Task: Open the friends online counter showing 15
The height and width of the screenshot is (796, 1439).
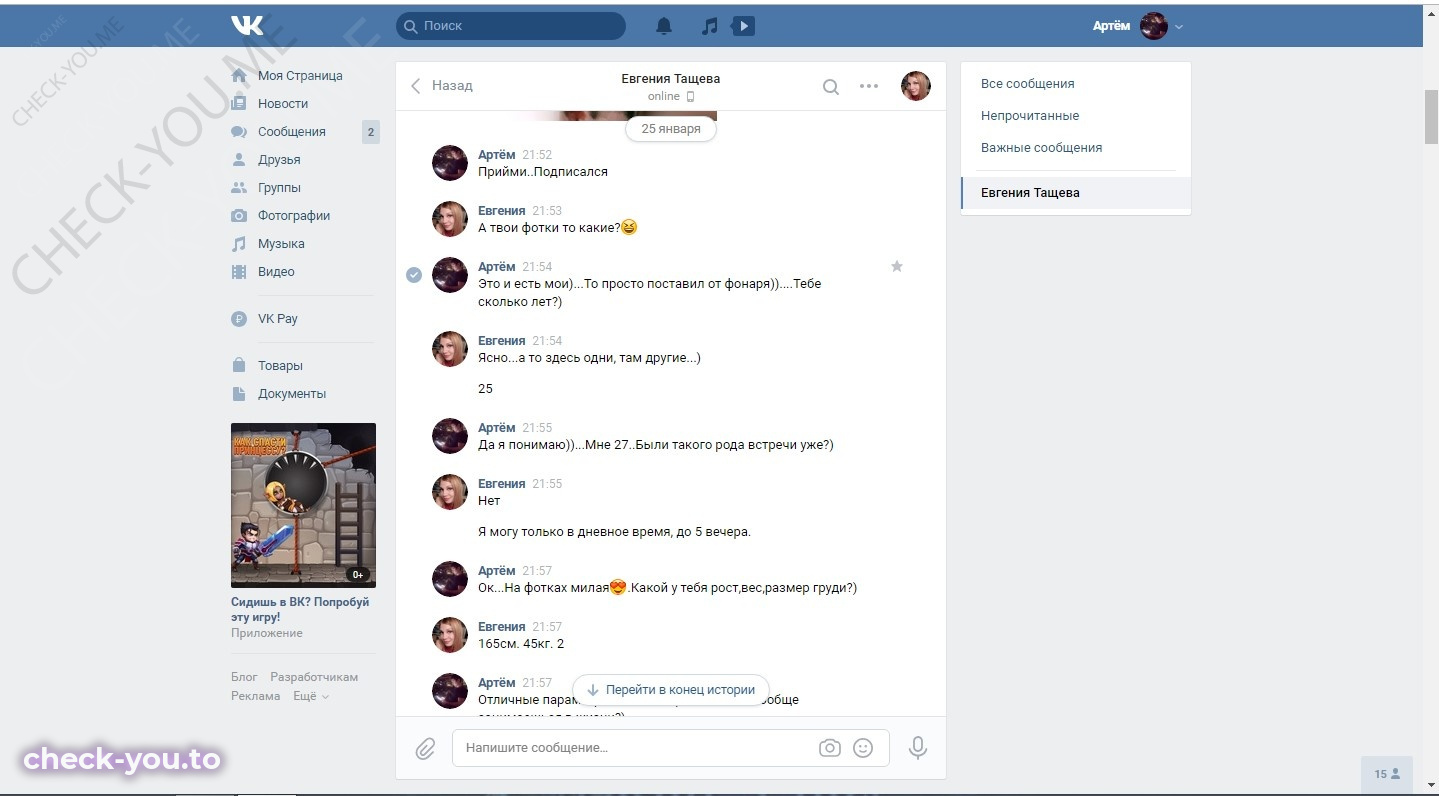Action: 1387,774
